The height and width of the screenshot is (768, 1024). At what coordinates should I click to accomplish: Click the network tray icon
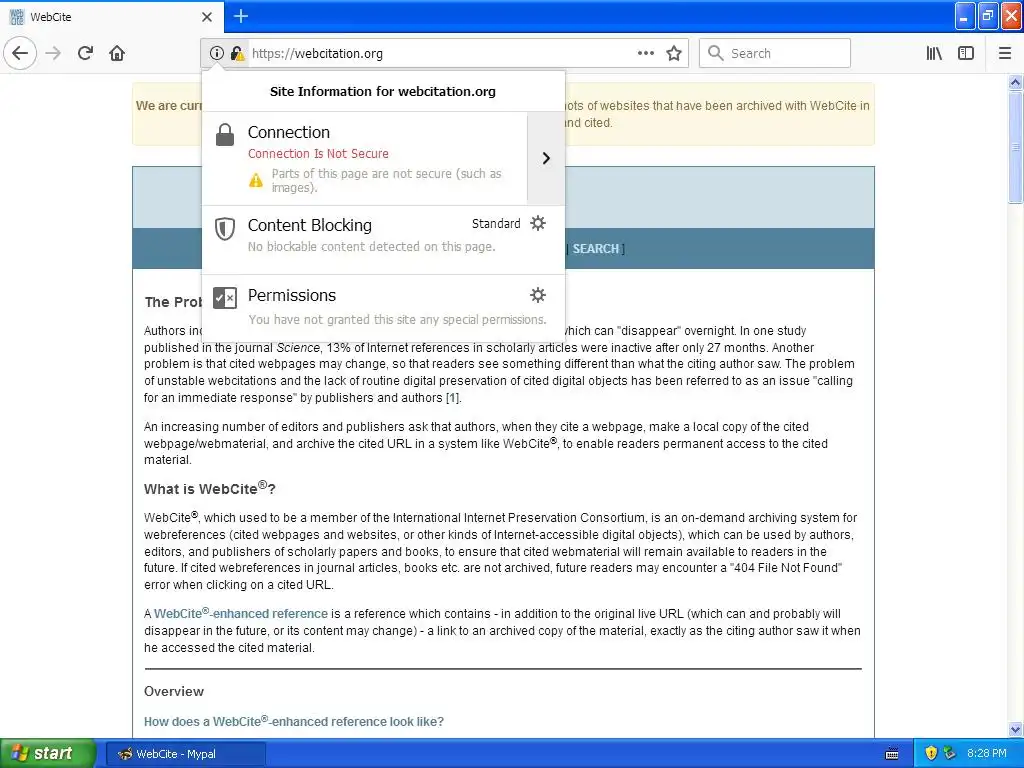tap(950, 754)
